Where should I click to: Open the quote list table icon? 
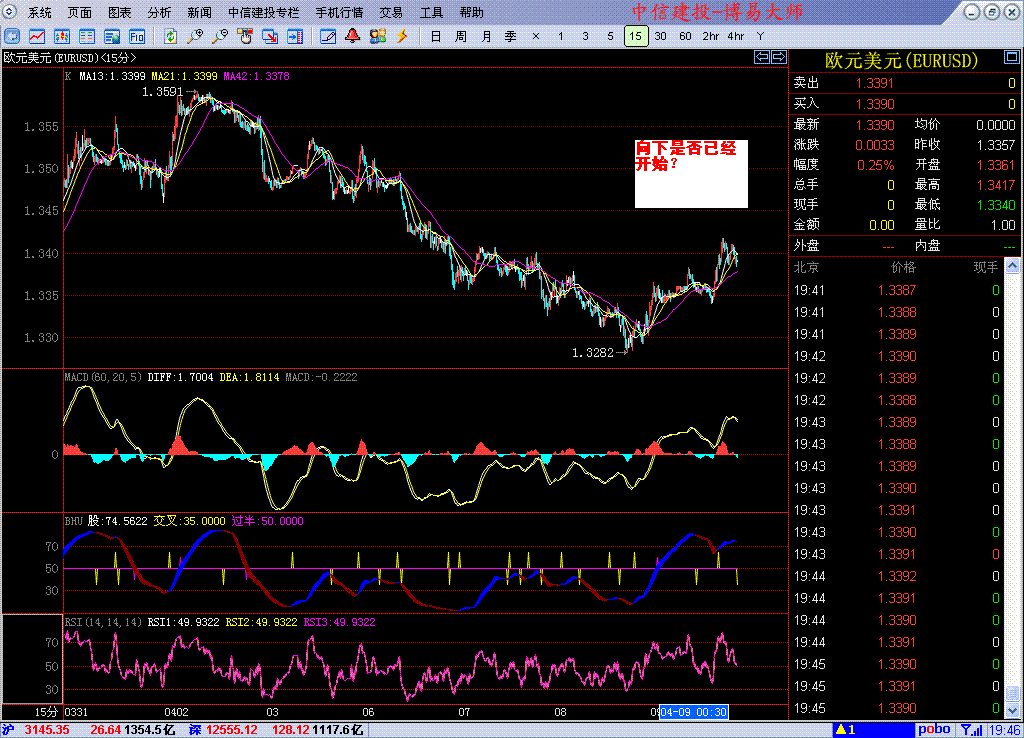click(x=86, y=37)
